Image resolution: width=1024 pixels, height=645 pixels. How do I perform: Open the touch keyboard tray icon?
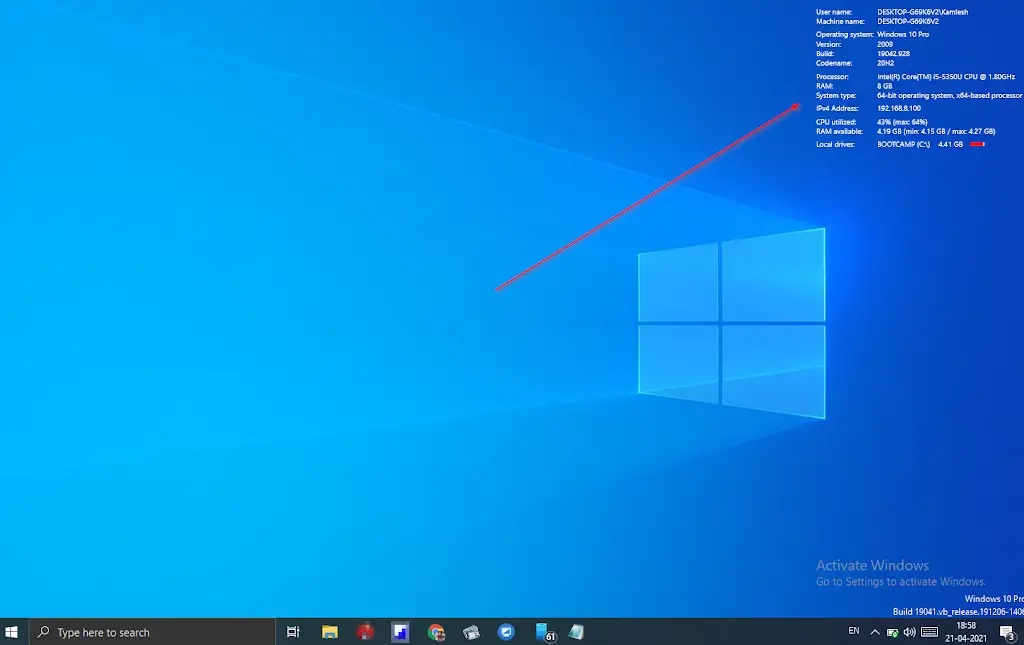point(929,632)
